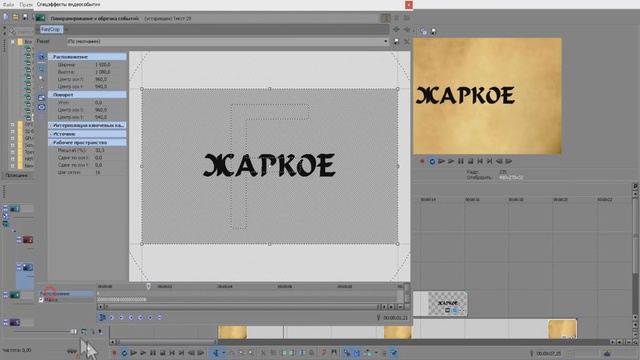Select the Show Properties tool in Pan/Crop
Image resolution: width=640 pixels, height=360 pixels.
coord(42,57)
